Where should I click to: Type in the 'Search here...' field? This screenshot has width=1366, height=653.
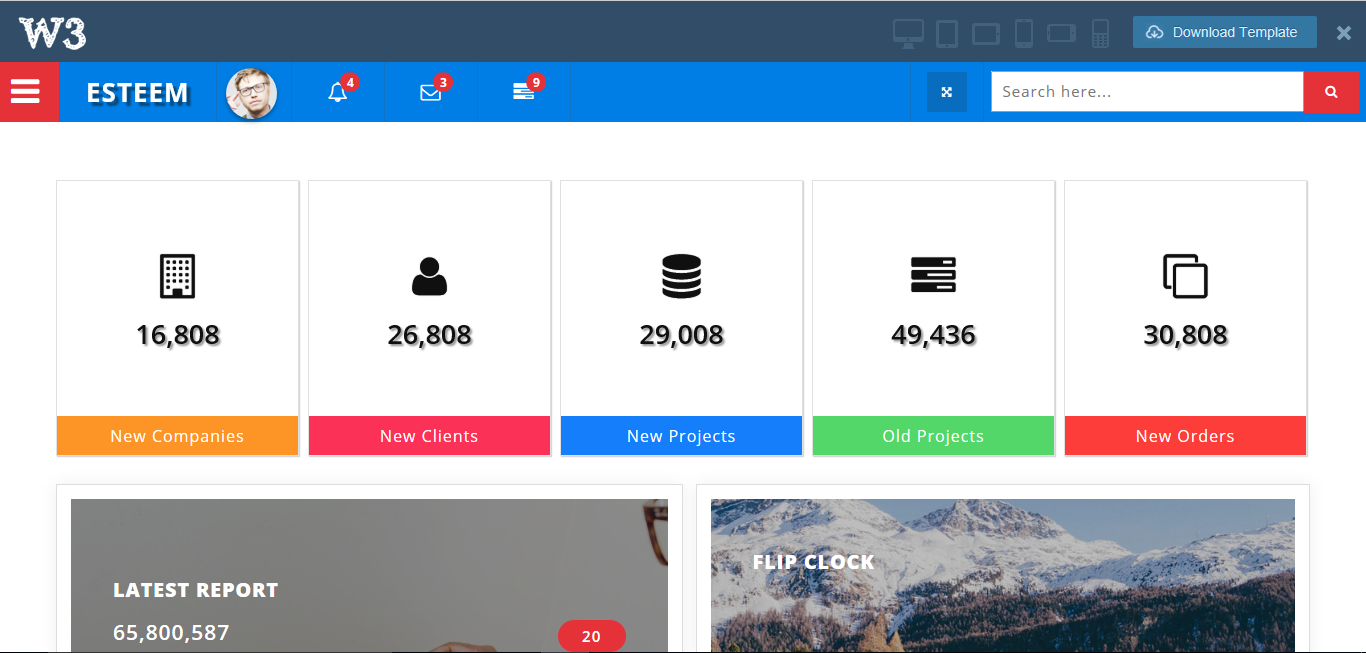[x=1146, y=92]
